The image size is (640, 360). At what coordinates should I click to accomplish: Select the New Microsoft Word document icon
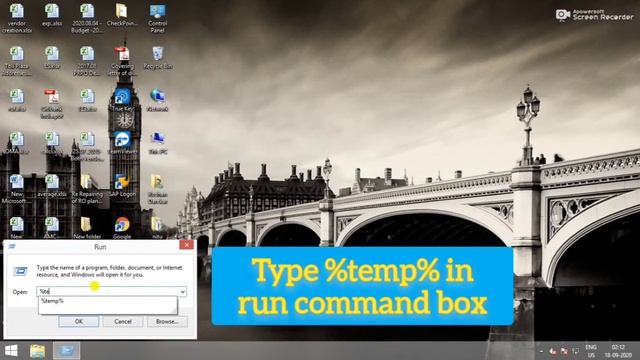16,189
